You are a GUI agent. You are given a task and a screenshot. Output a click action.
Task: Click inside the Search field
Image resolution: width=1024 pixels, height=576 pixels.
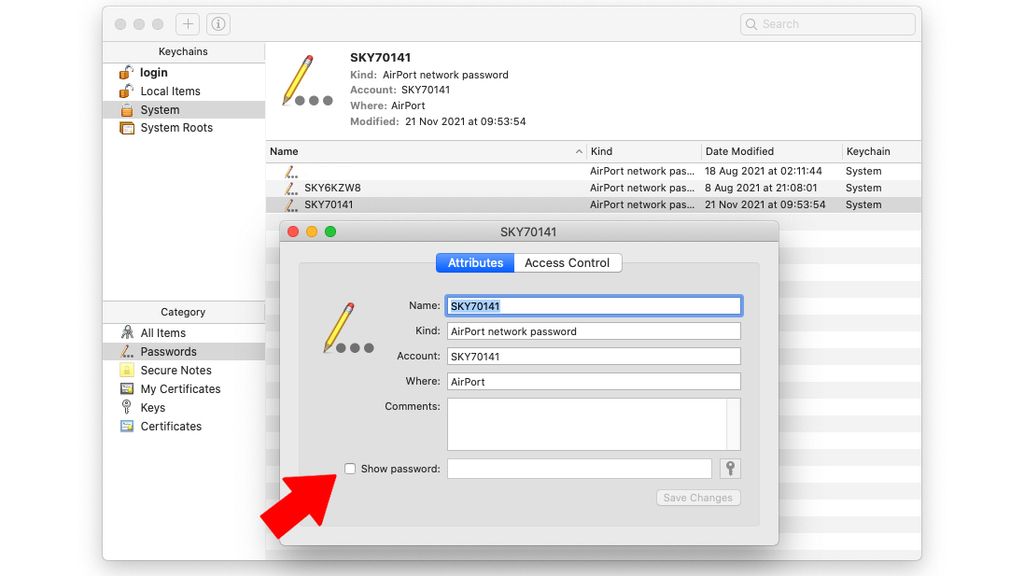pyautogui.click(x=827, y=23)
